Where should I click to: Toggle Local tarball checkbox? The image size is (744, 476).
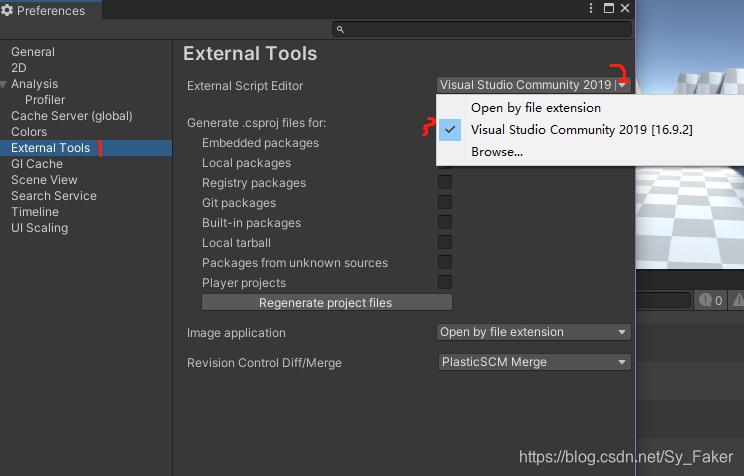[x=445, y=242]
